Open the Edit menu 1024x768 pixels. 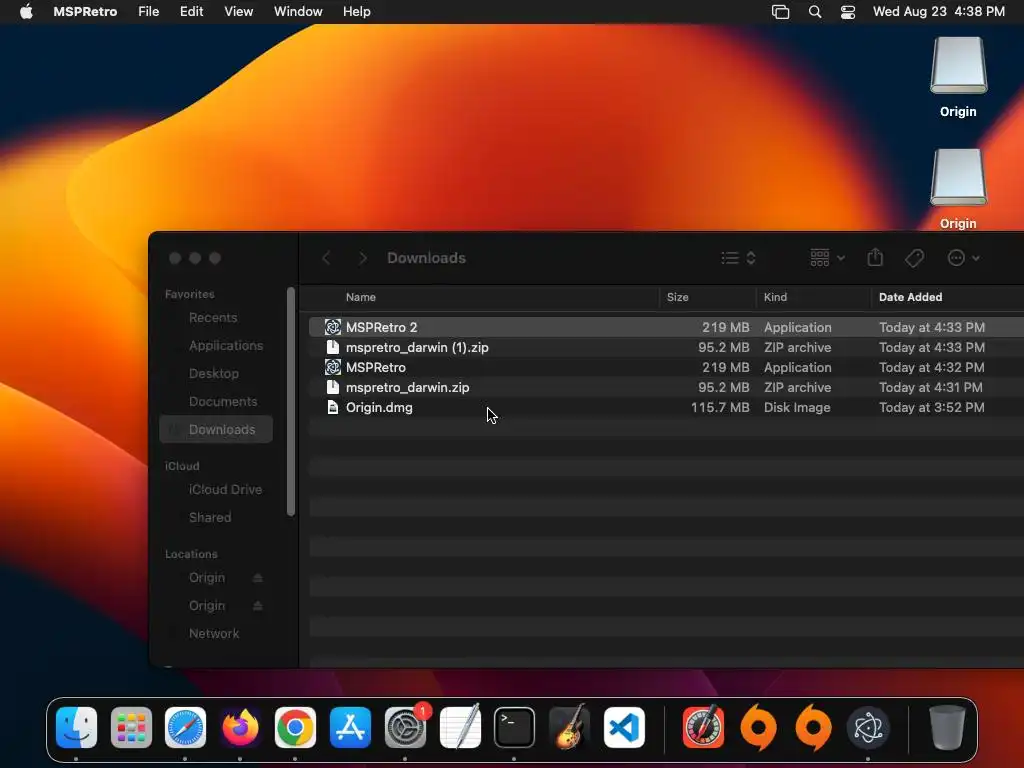coord(191,11)
